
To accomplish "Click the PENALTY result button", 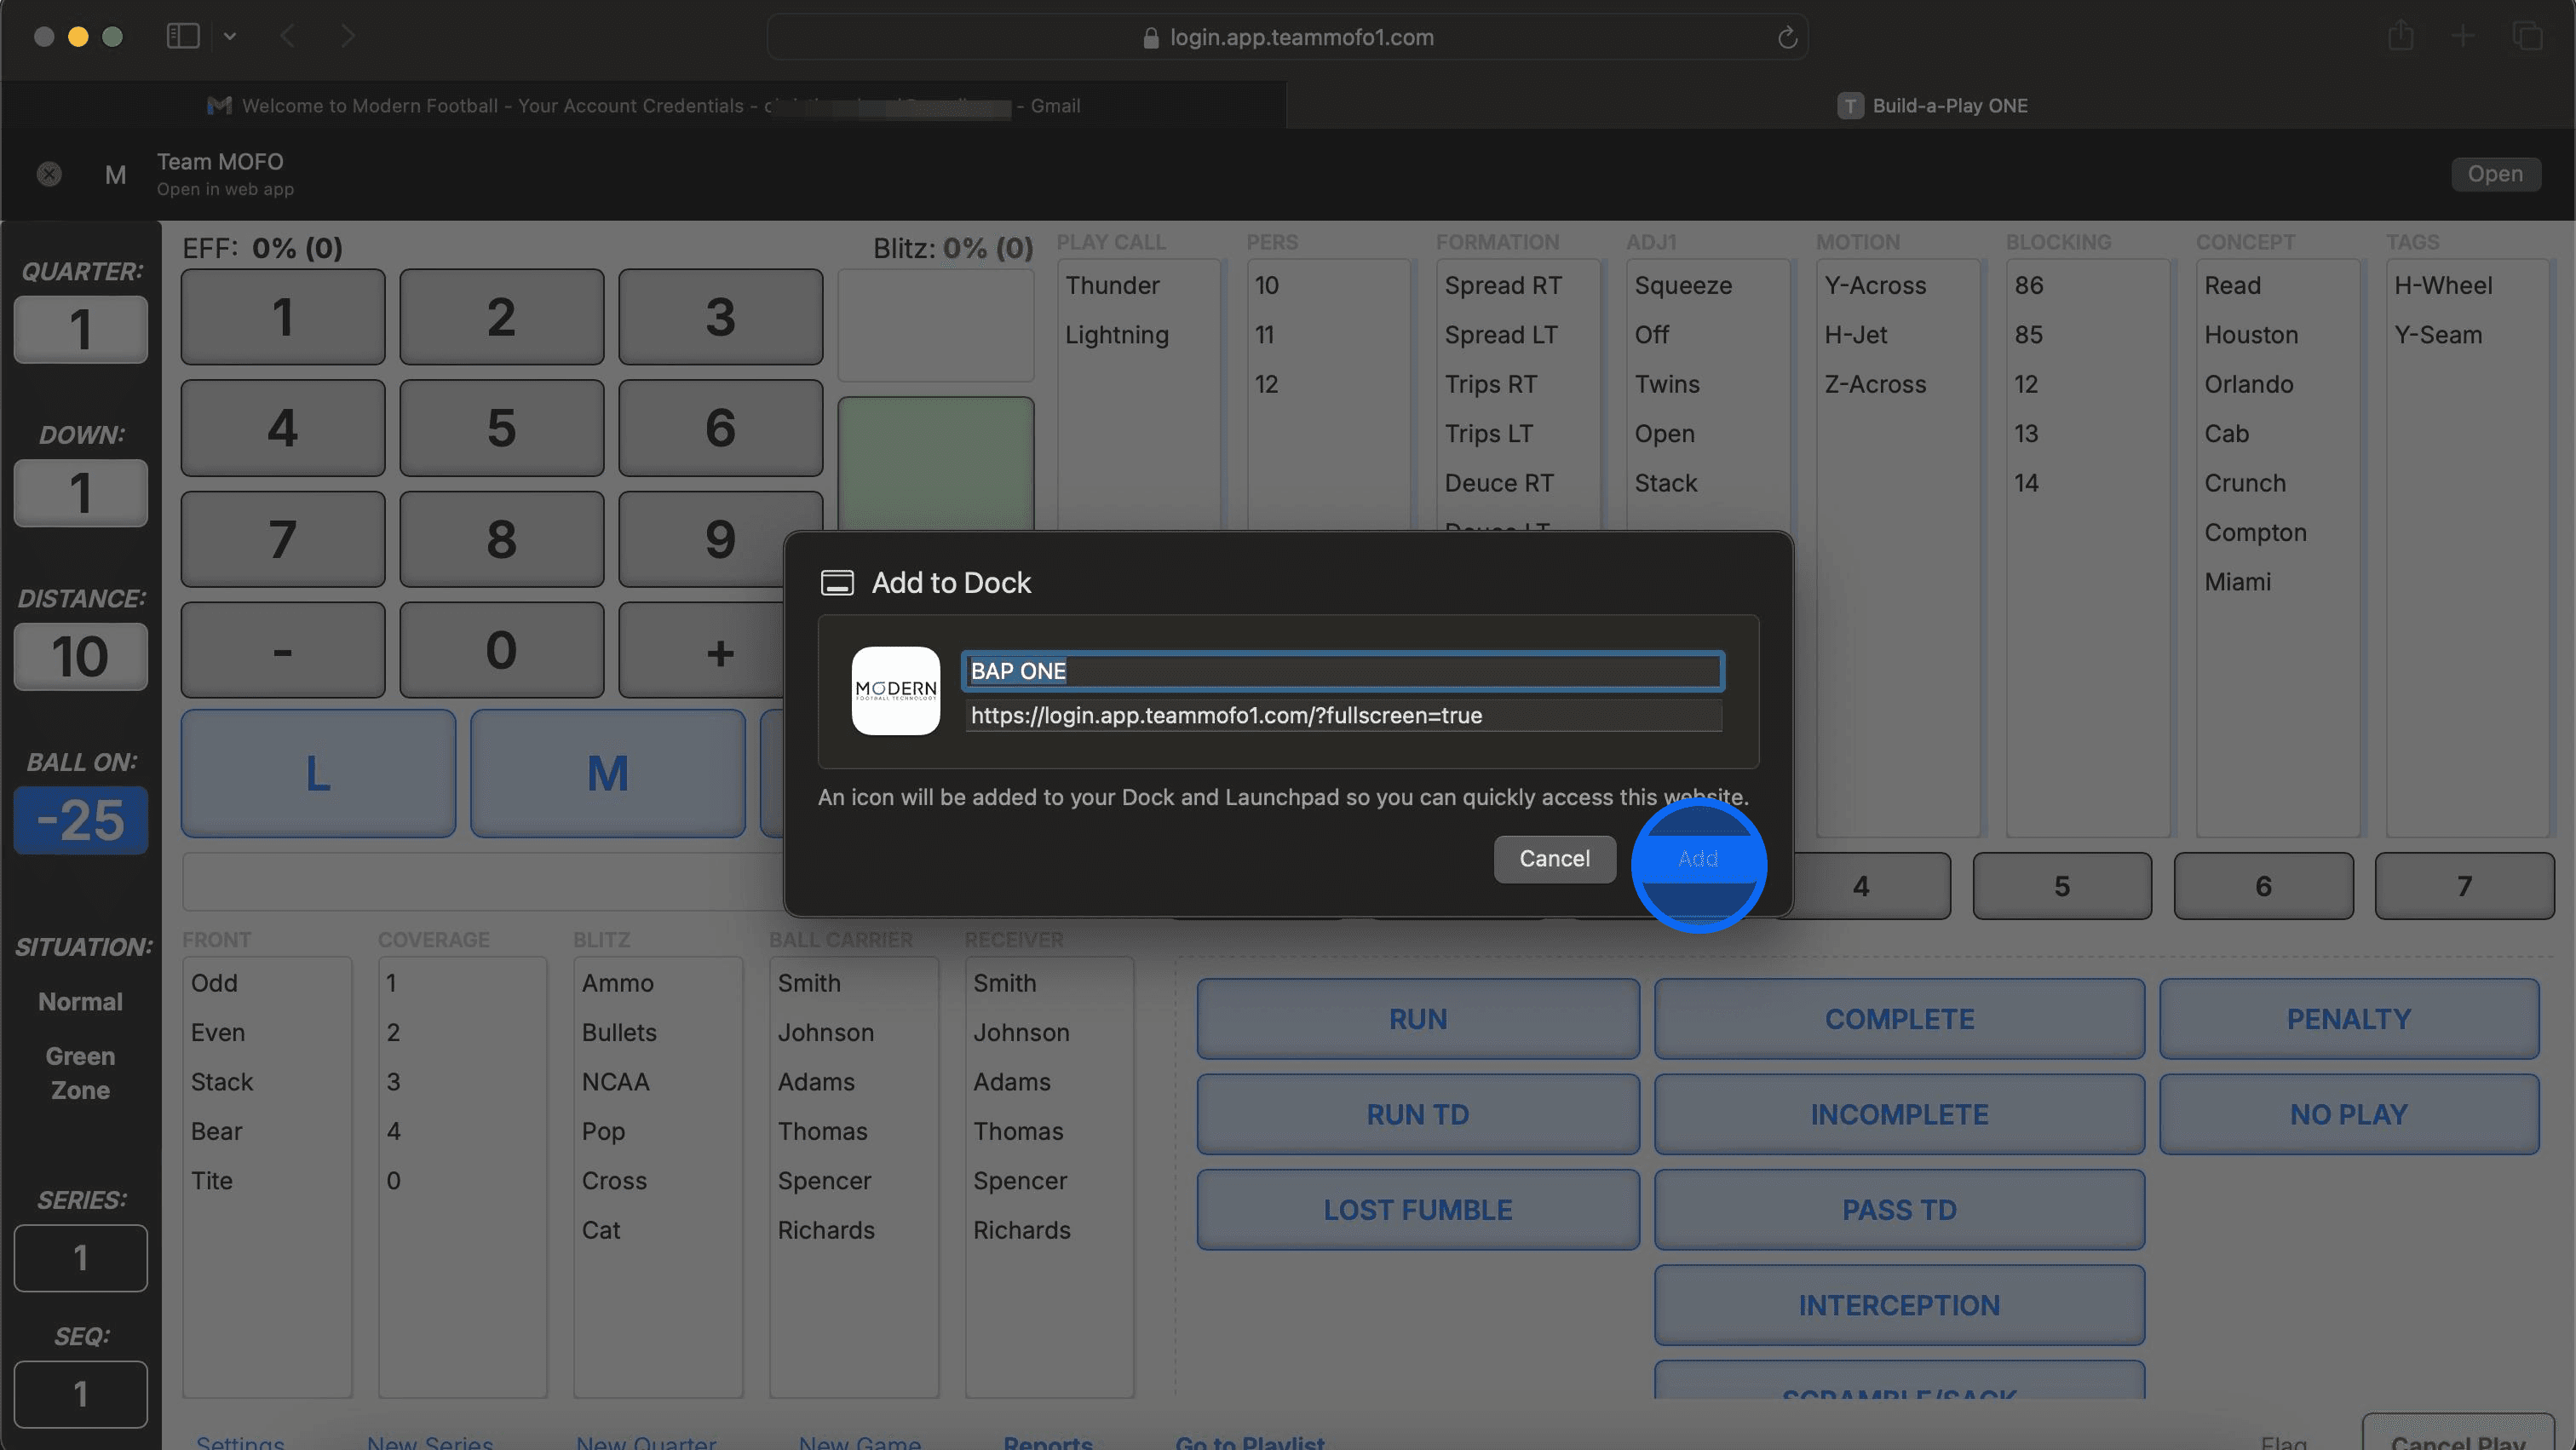I will [2348, 1019].
